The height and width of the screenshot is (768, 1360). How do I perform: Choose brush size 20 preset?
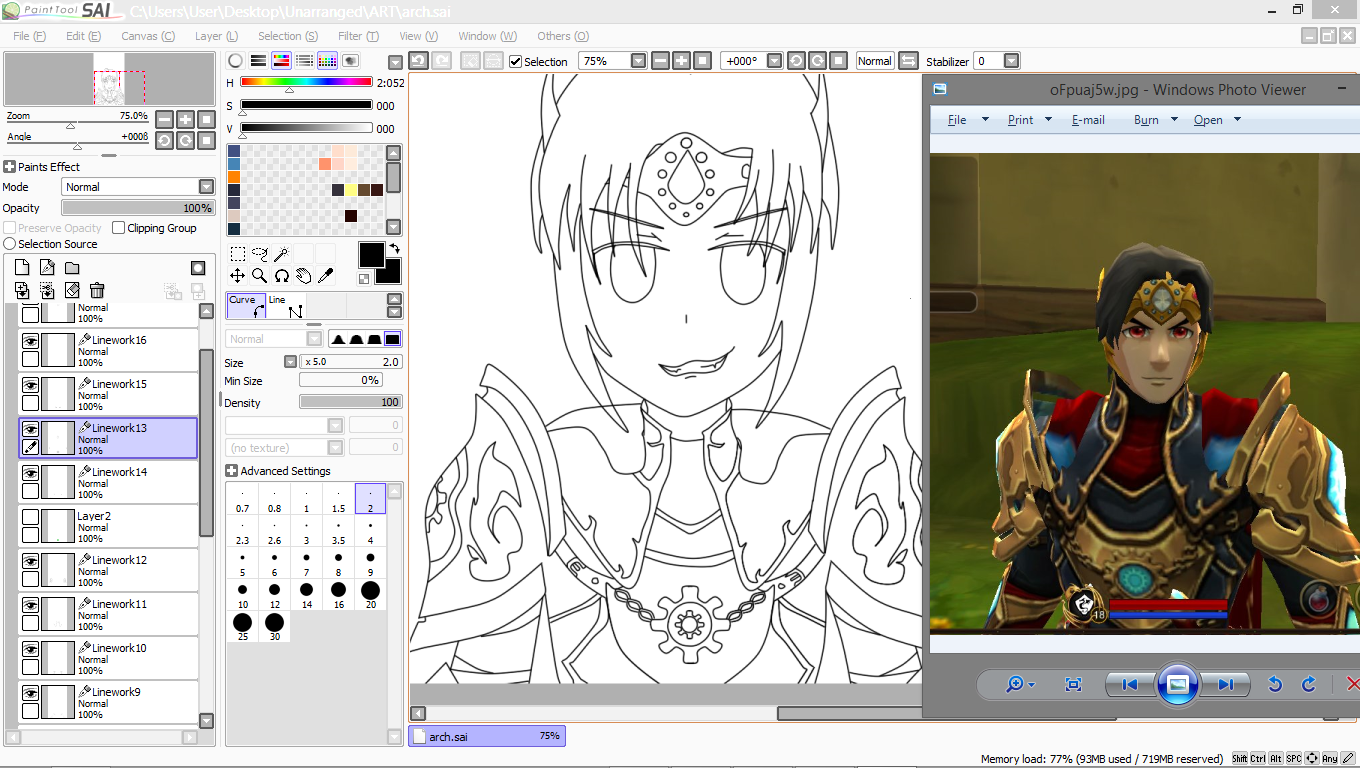(x=370, y=596)
